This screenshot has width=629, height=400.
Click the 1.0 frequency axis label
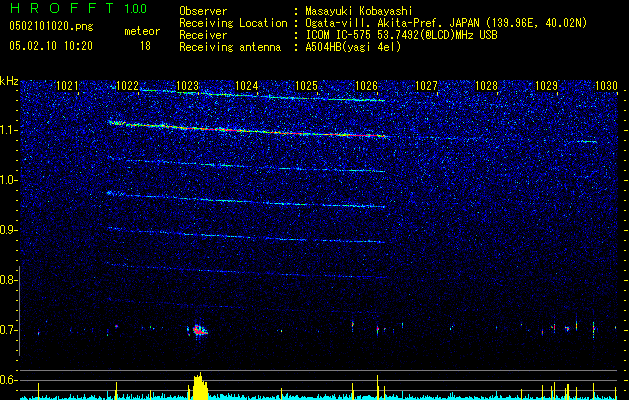(x=7, y=180)
